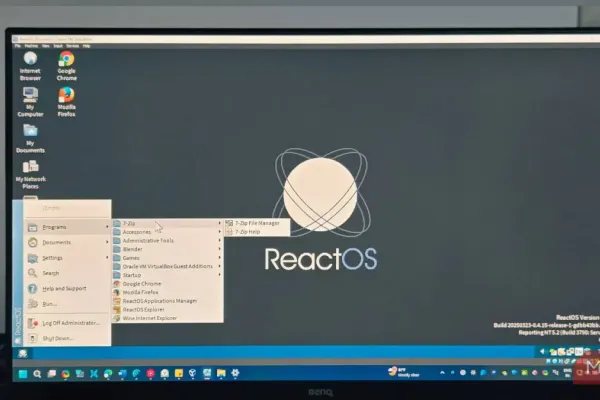Screen dimensions: 600x400
Task: Launch Google Chrome from the desktop
Action: click(67, 66)
